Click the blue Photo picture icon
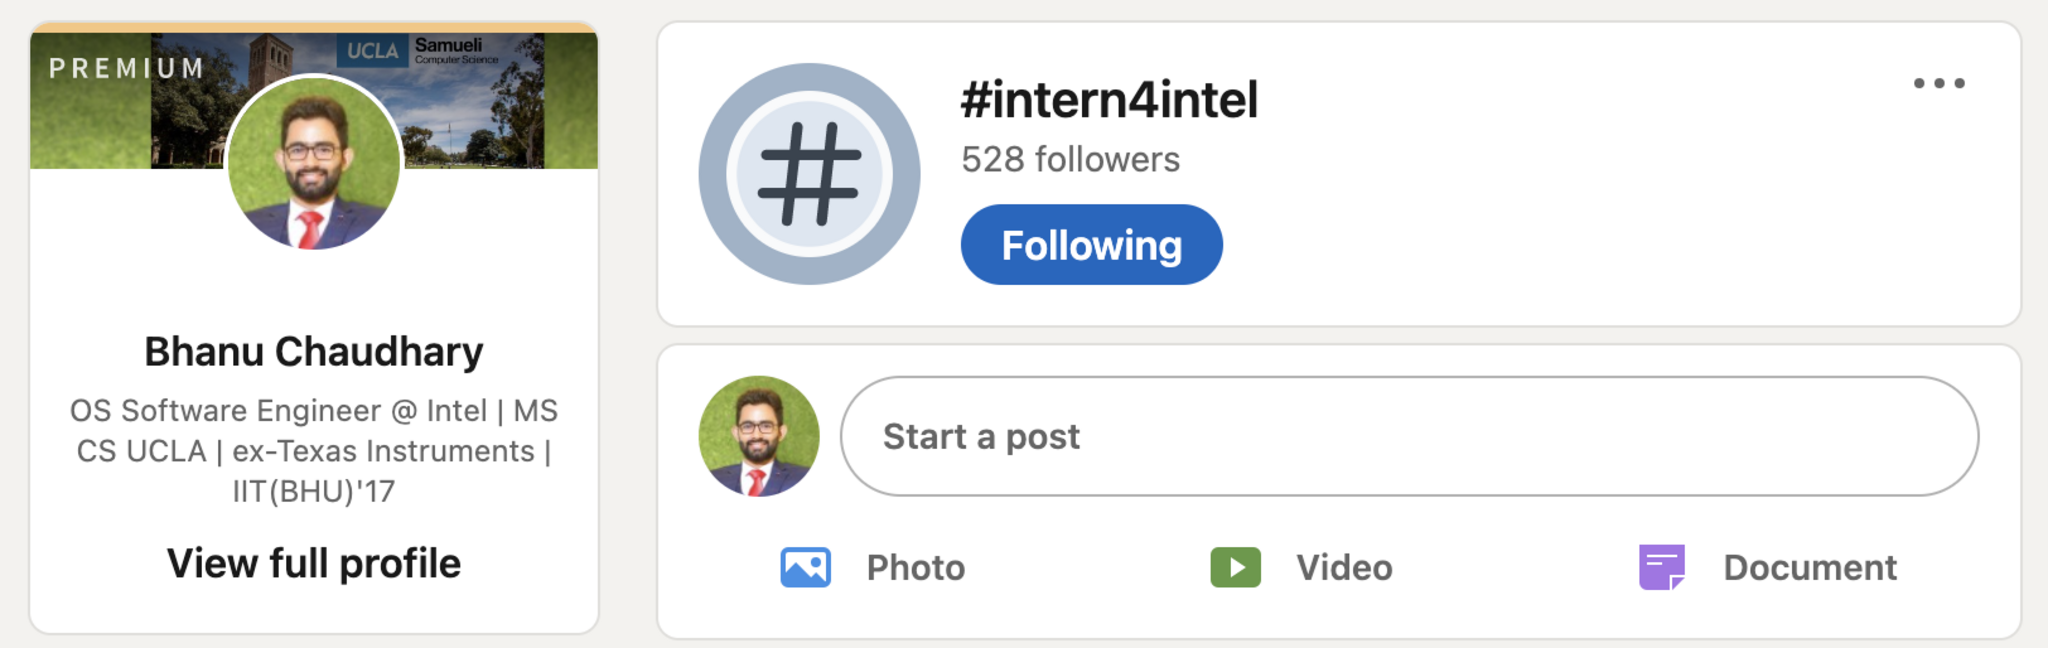Screen dimensions: 2048x648 805,567
